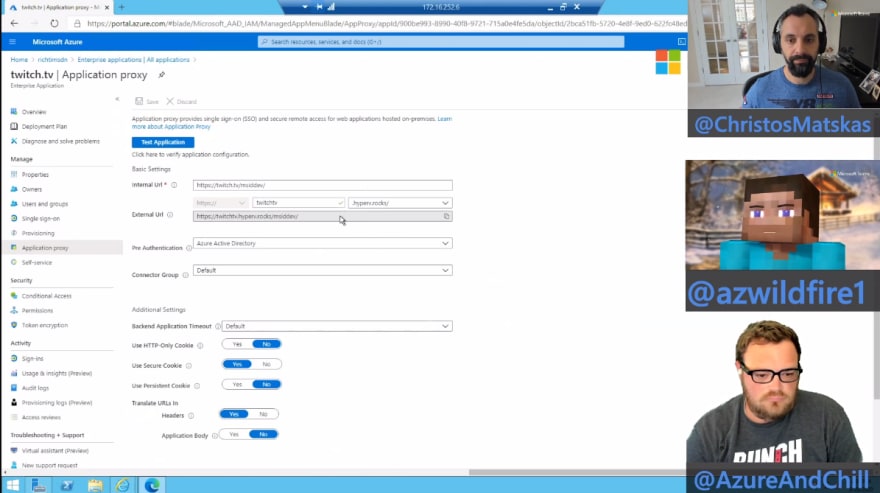
Task: Open the .hyperv.rocks/ domain dropdown
Action: (x=400, y=203)
